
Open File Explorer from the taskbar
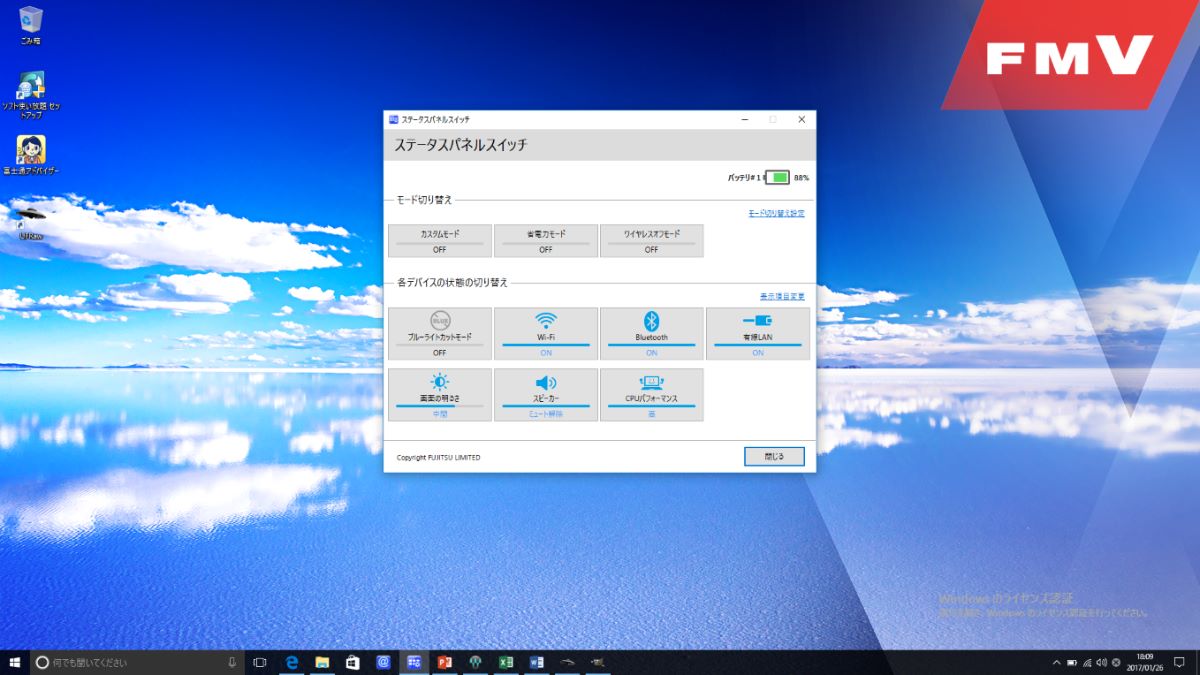[322, 662]
